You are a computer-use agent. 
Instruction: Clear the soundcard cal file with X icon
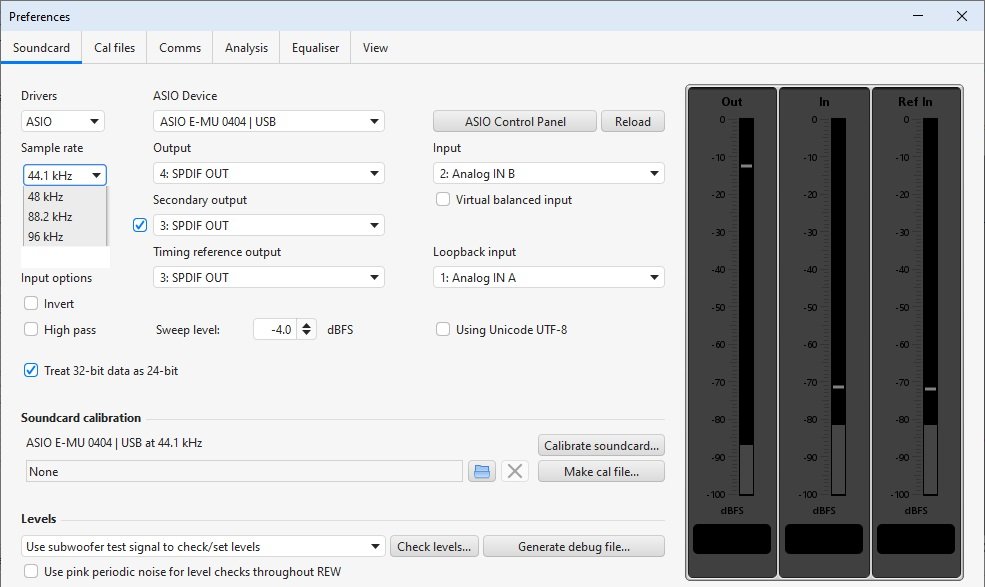click(x=514, y=471)
